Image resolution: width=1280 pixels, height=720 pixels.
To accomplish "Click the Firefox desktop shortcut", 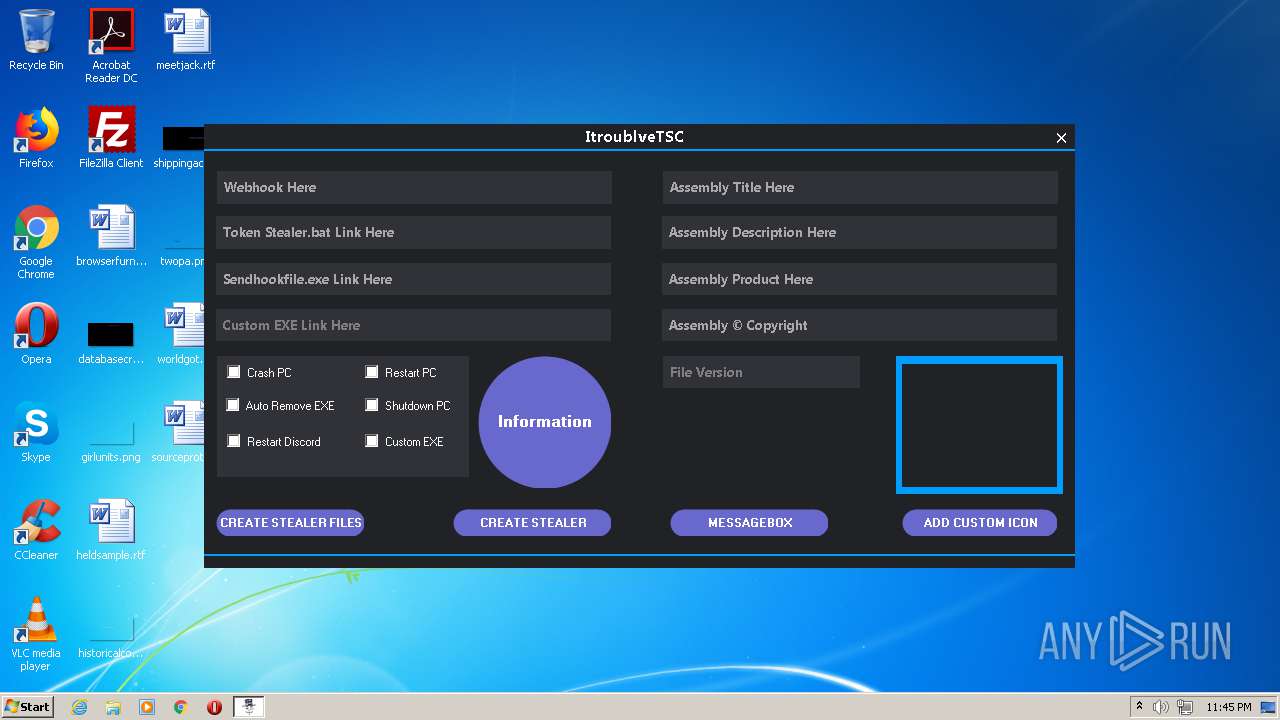I will click(36, 138).
